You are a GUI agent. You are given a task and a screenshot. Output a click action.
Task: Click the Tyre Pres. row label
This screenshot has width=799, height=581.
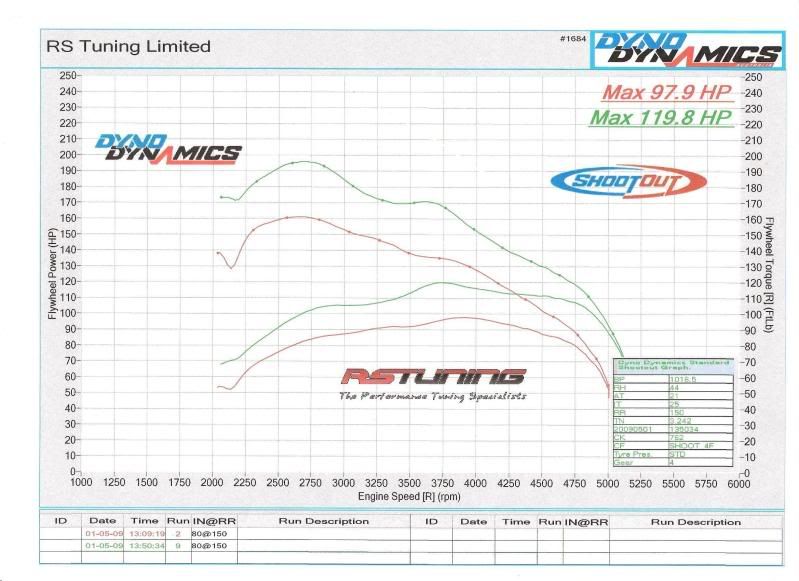[x=635, y=454]
